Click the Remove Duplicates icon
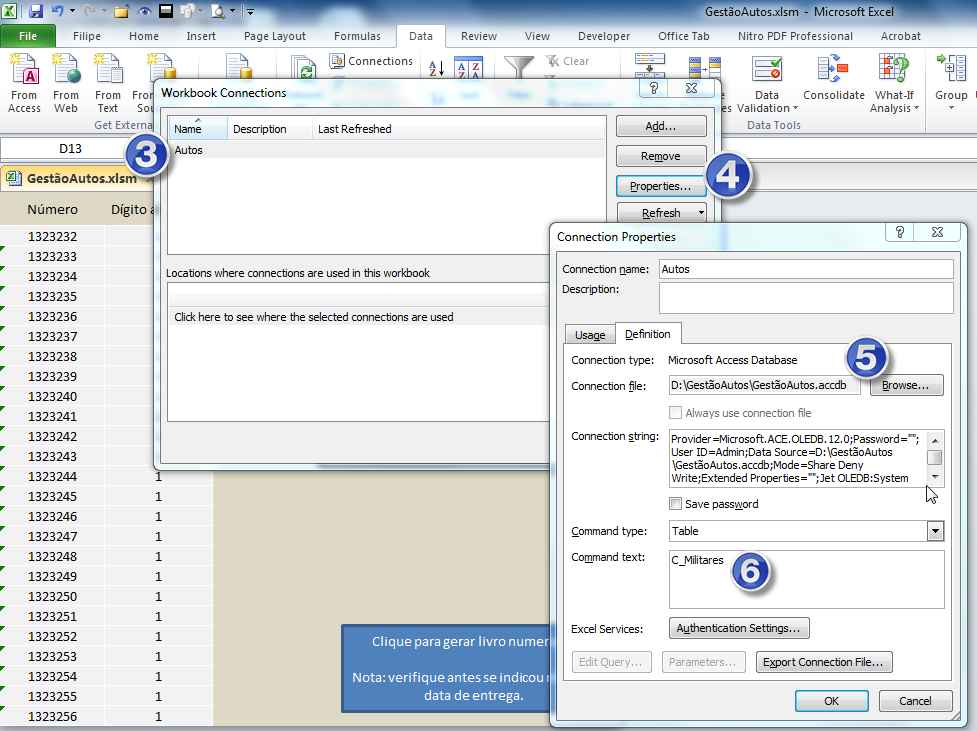The image size is (977, 731). (x=705, y=67)
